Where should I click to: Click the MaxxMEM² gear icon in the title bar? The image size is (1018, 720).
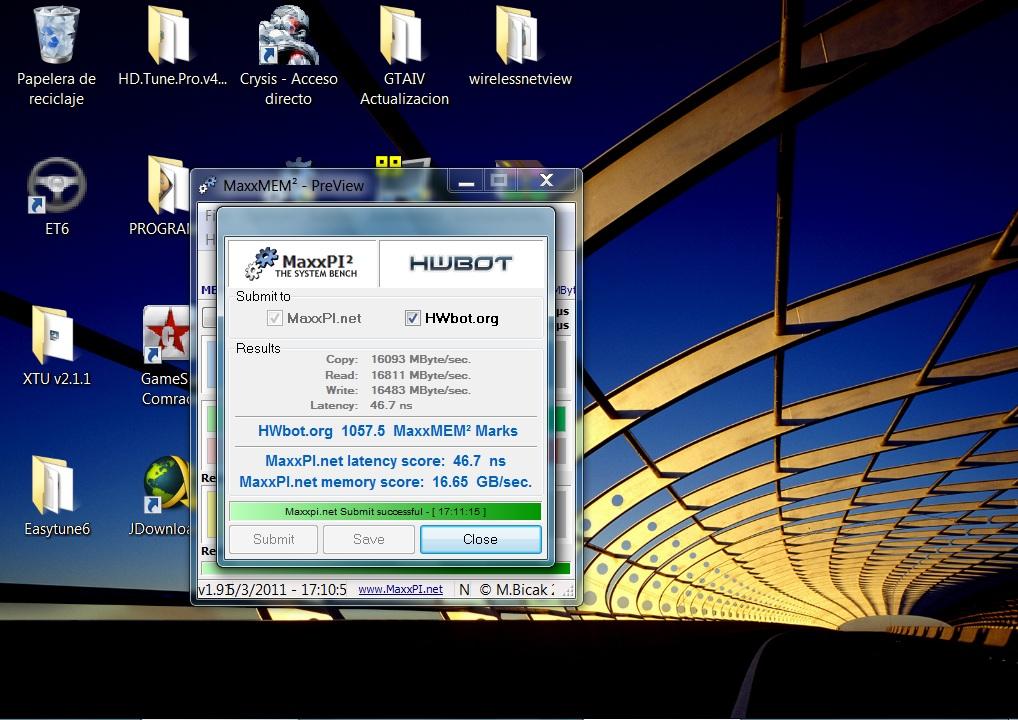[x=208, y=186]
